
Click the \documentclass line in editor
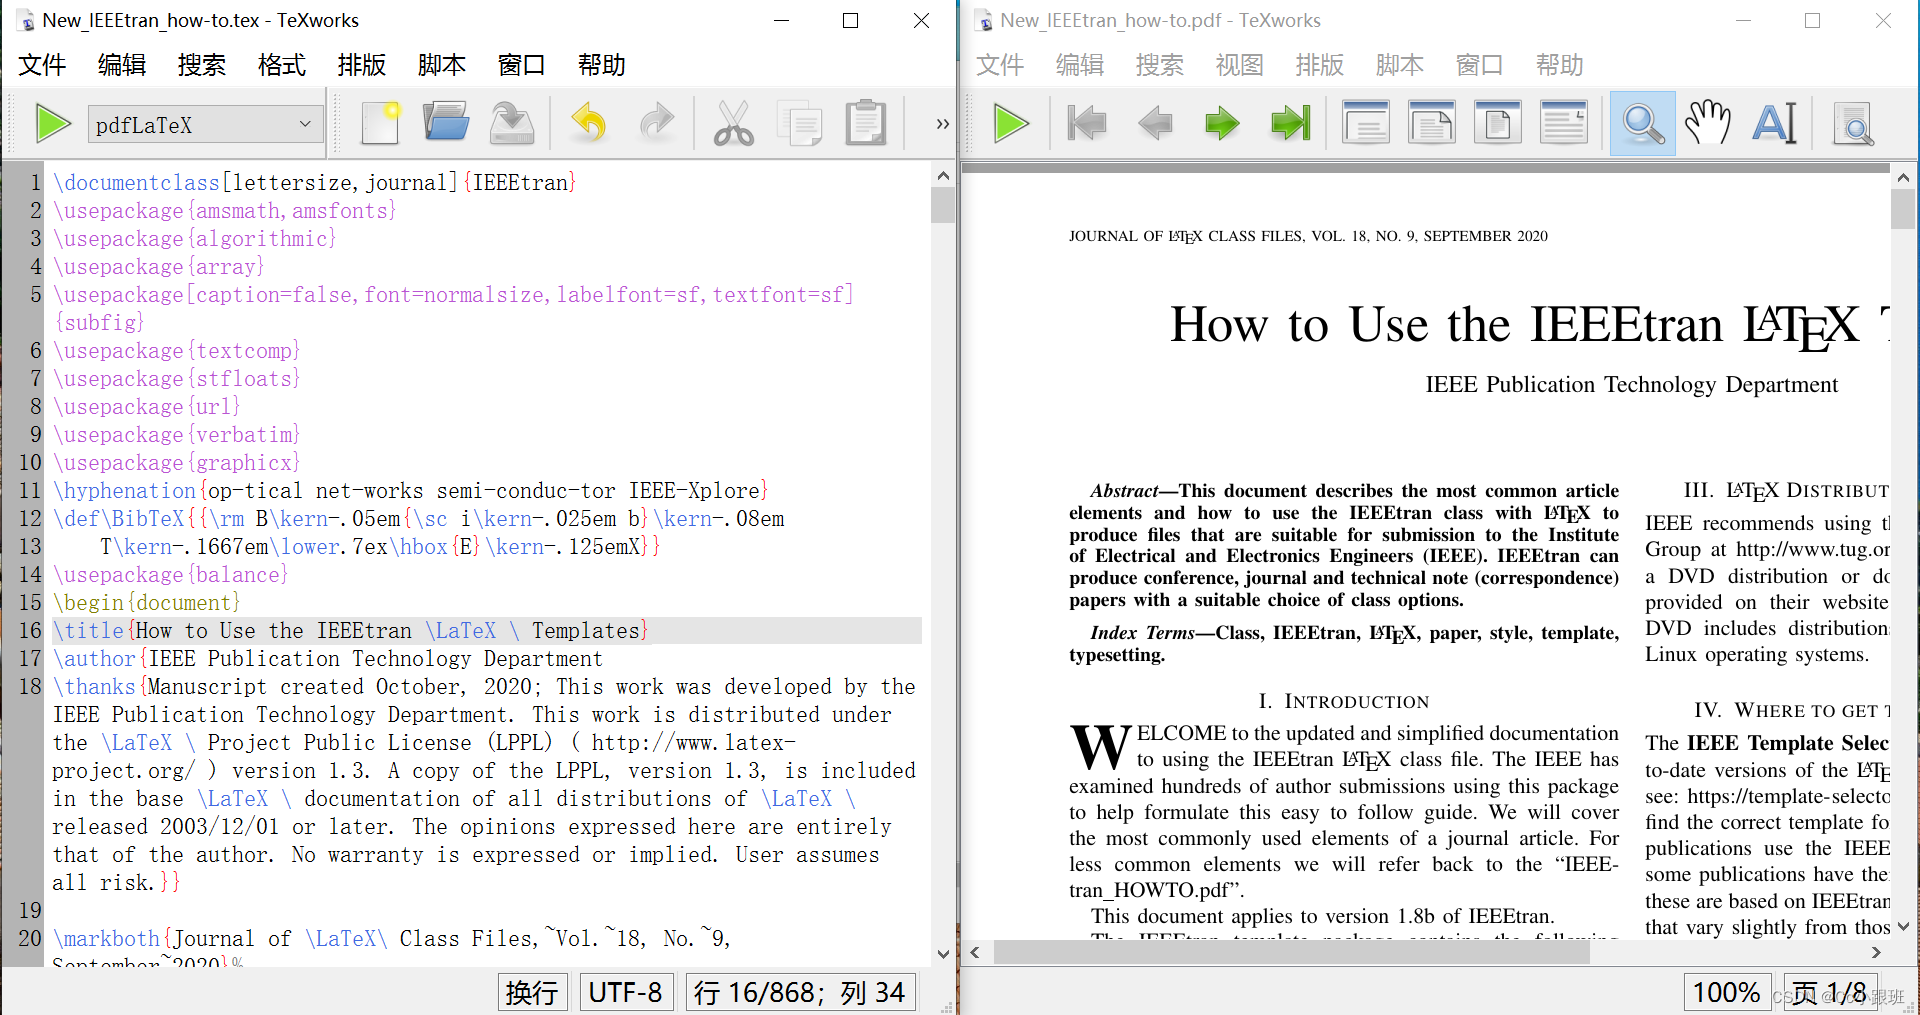315,183
